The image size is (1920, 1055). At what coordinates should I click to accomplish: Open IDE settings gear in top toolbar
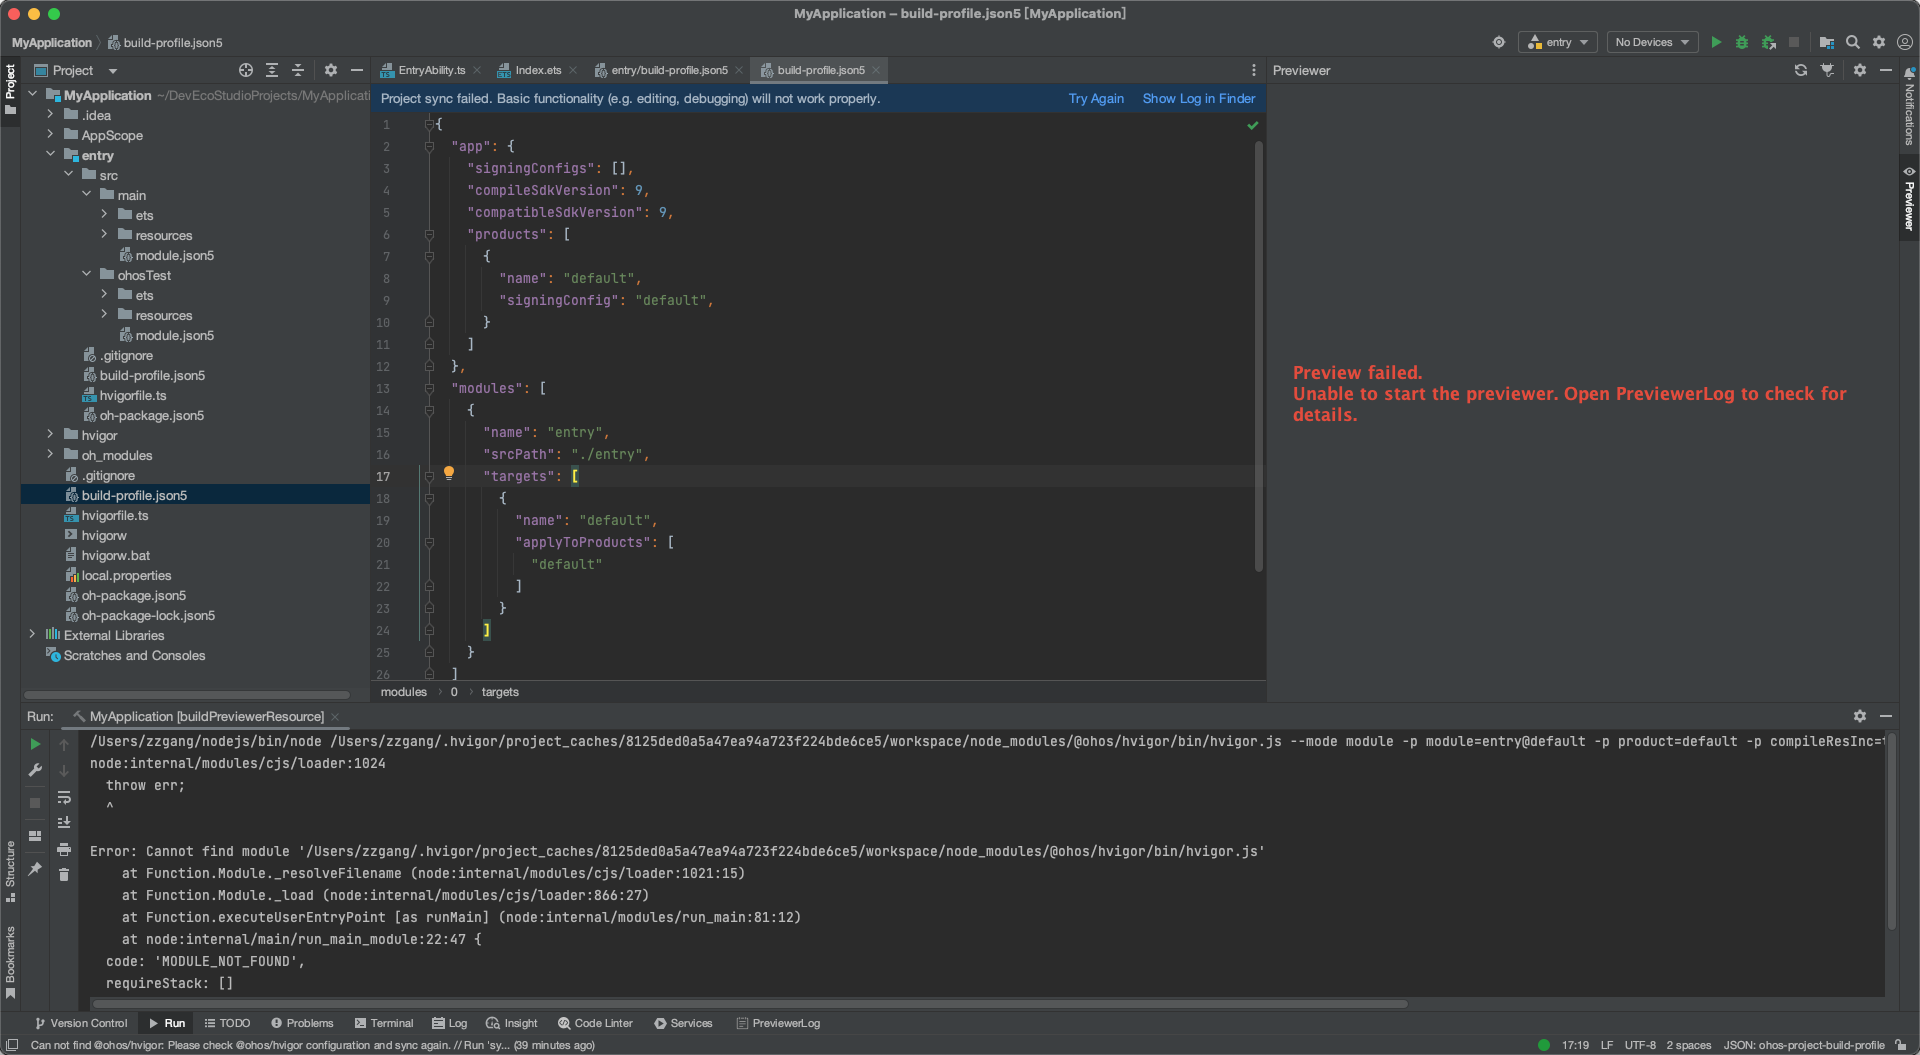tap(1879, 42)
